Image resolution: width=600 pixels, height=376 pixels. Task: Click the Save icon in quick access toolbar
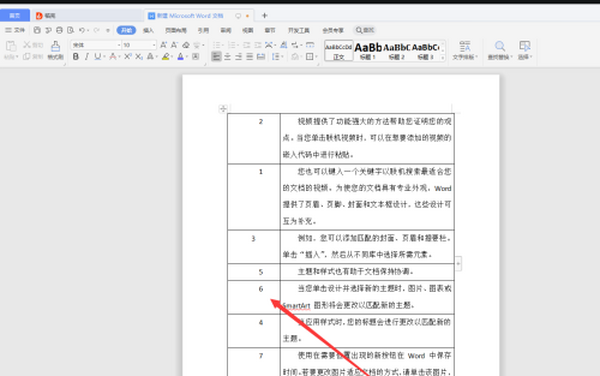[37, 30]
